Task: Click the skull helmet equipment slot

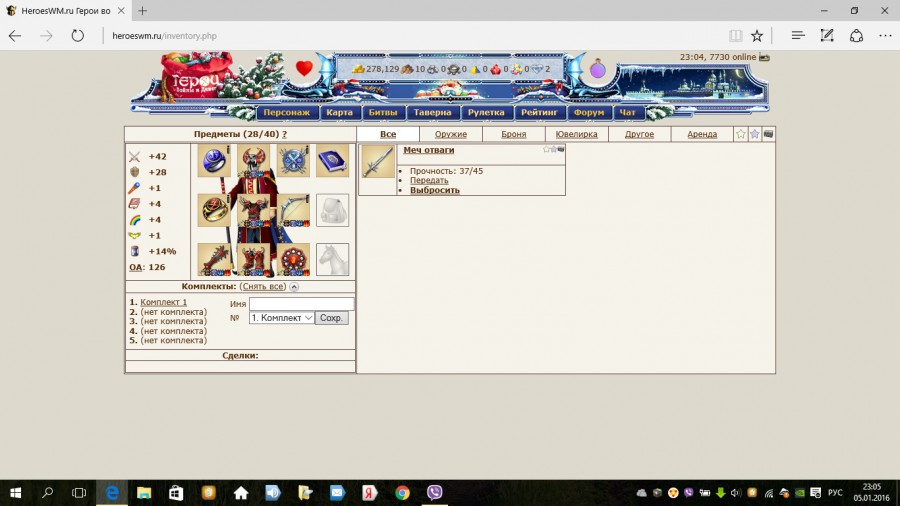Action: (253, 161)
